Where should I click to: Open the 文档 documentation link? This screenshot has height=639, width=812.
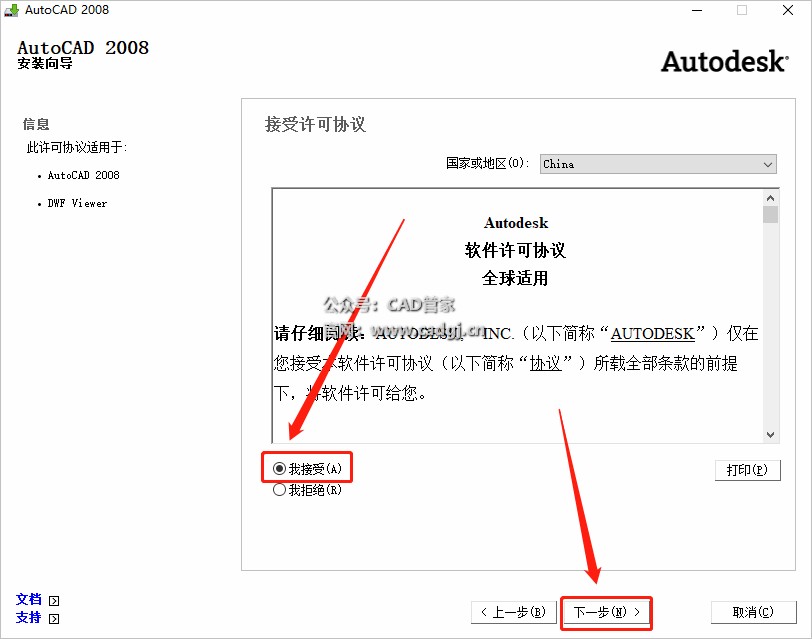click(x=28, y=599)
